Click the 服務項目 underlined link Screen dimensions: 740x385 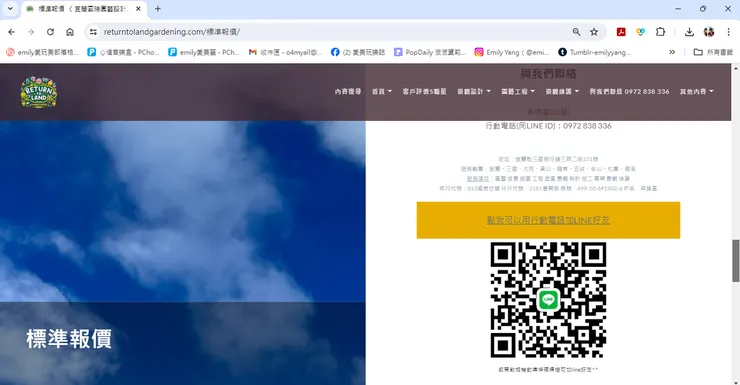[478, 179]
